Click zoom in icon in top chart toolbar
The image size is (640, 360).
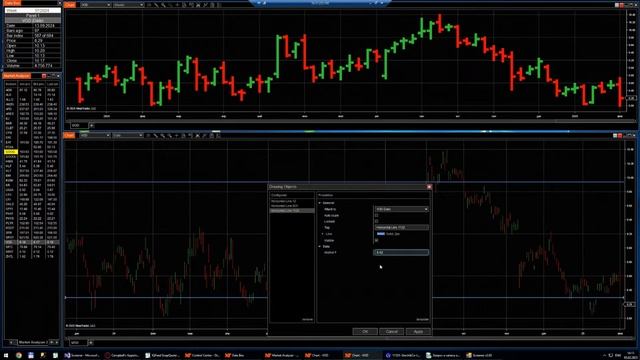[163, 5]
